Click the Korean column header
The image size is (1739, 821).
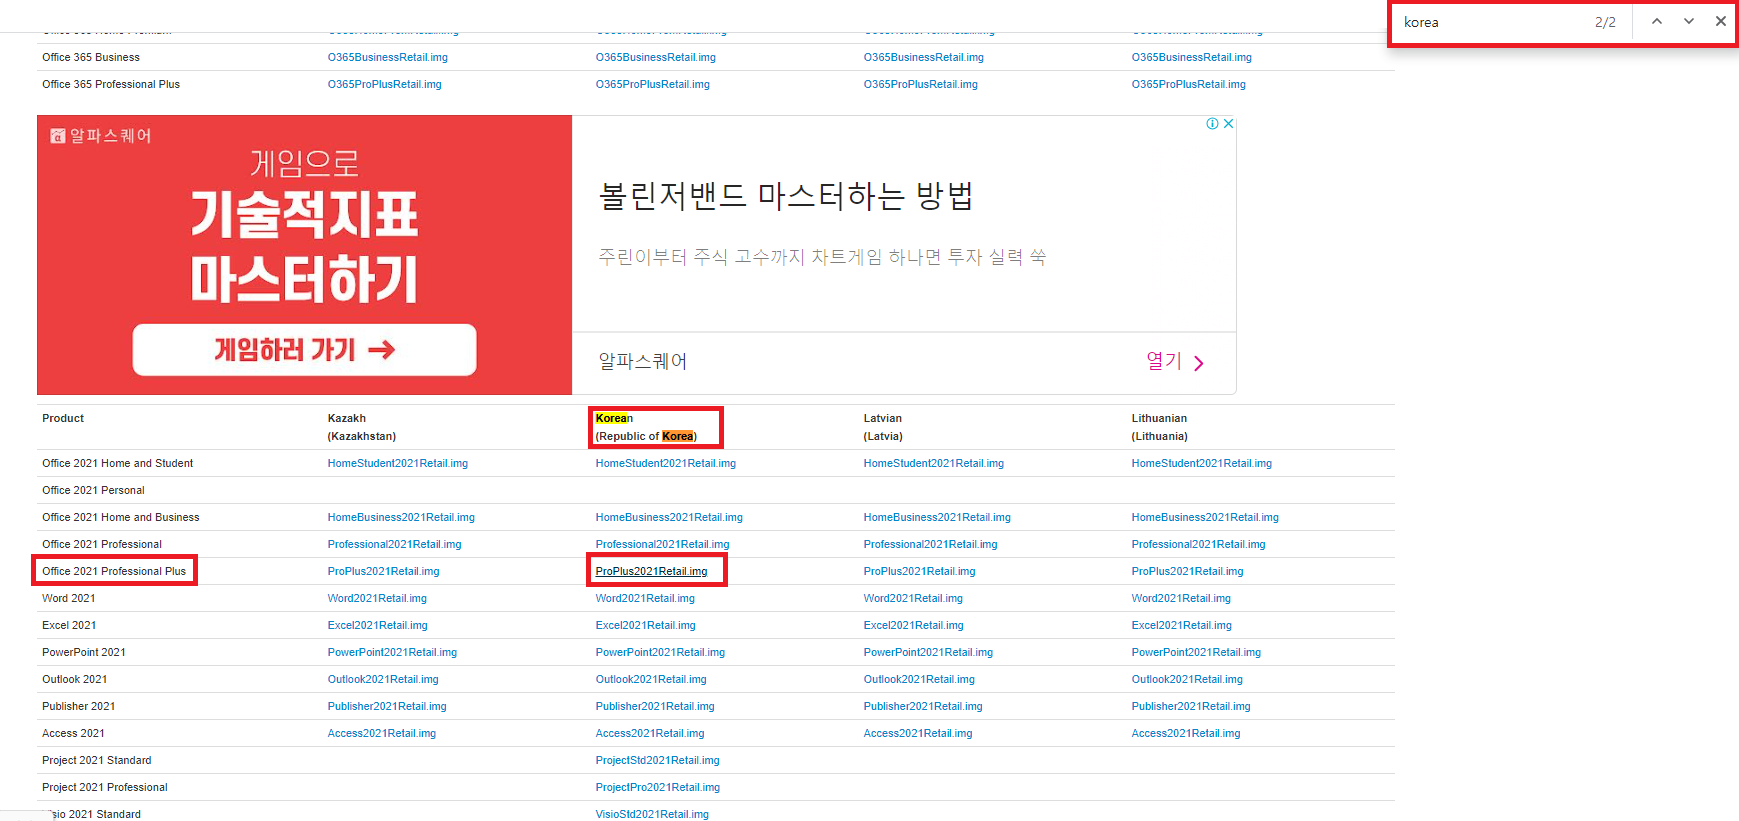point(646,427)
